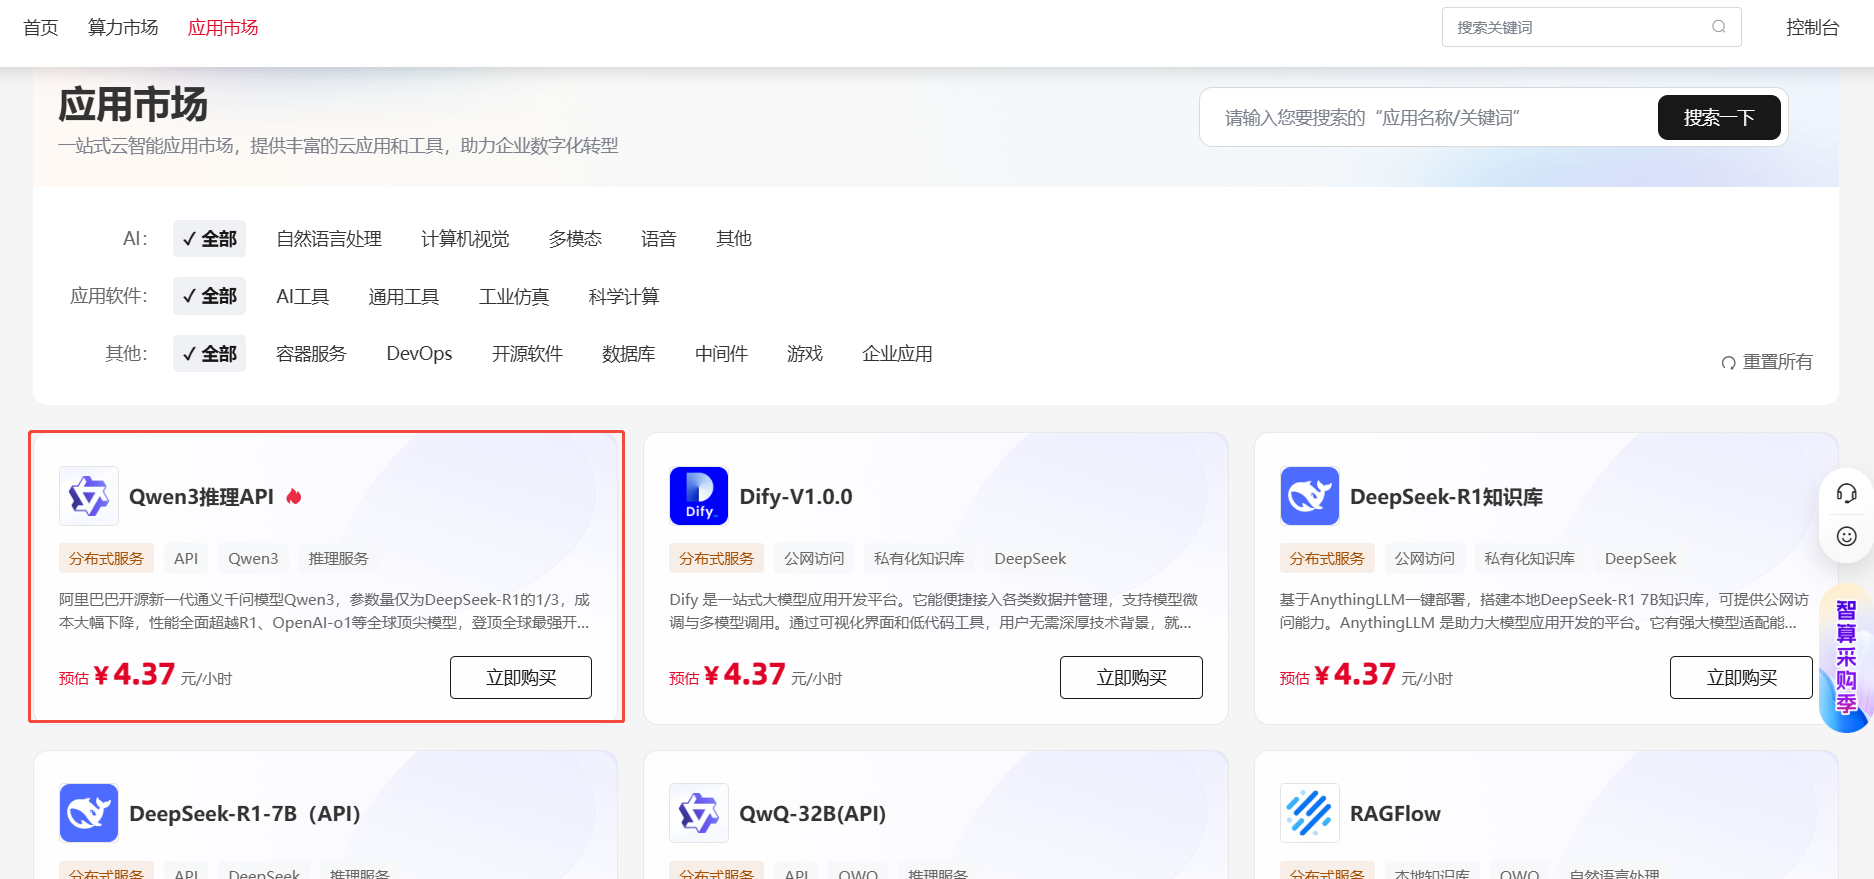Filter 应用软件 by 工业仿真
Screen dimensions: 1874x879
514,297
